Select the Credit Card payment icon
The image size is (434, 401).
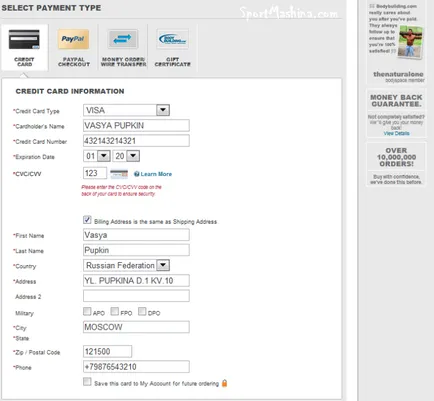[24, 40]
